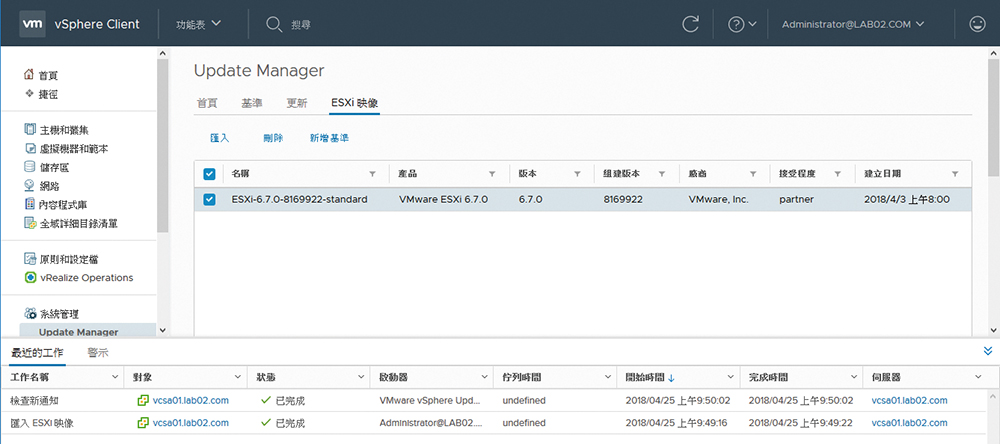
Task: Select the 最近的工作 tab
Action: (37, 353)
